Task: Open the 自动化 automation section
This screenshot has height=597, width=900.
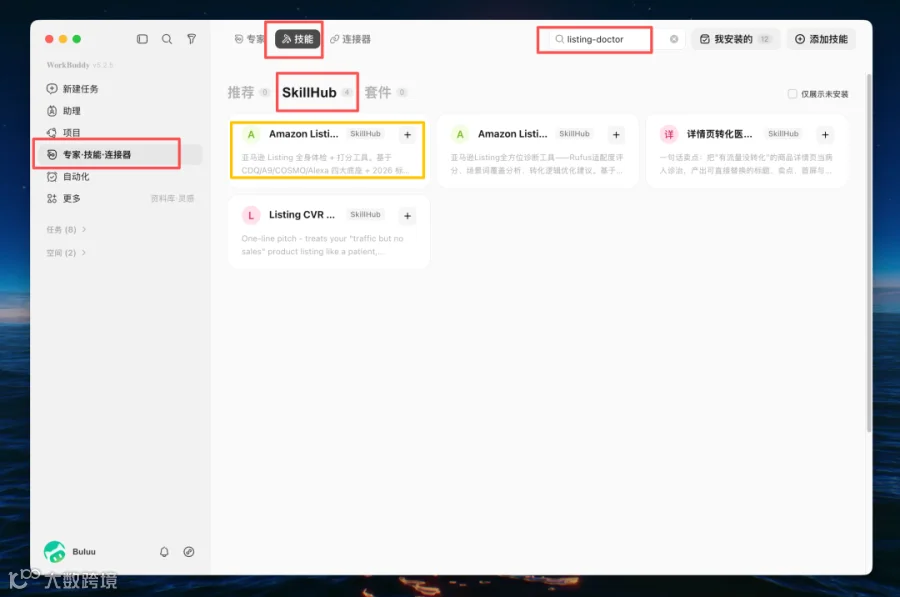Action: (68, 176)
